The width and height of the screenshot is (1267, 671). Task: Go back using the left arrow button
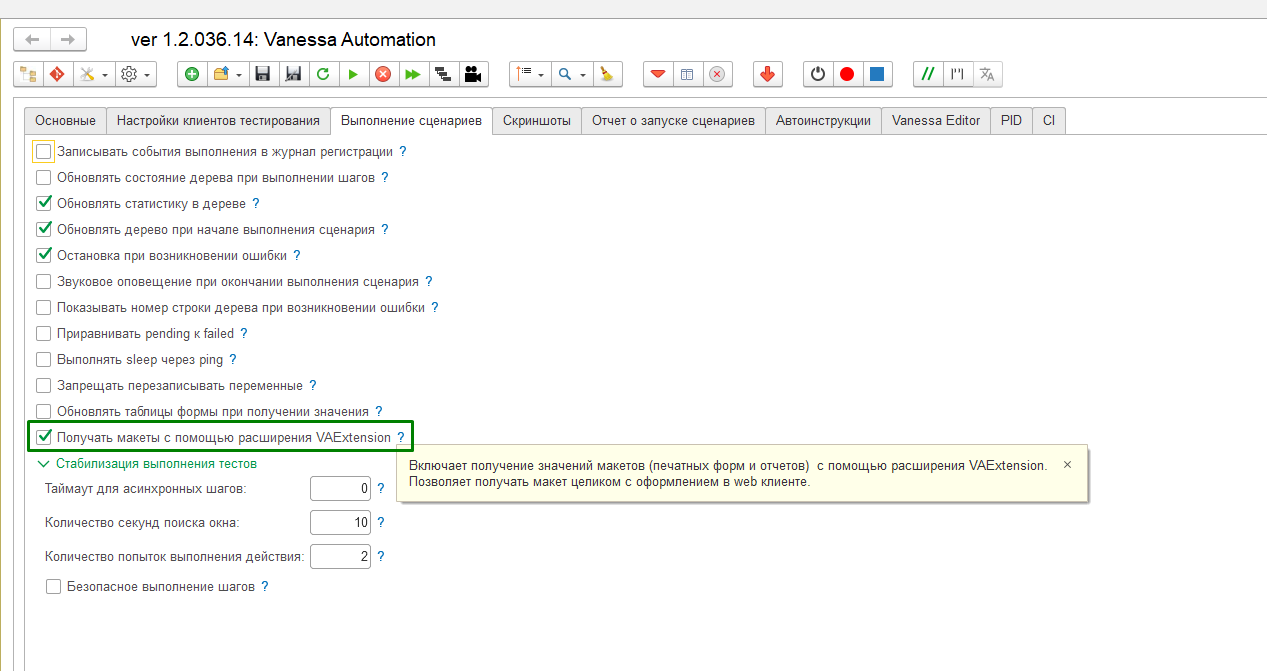click(33, 40)
